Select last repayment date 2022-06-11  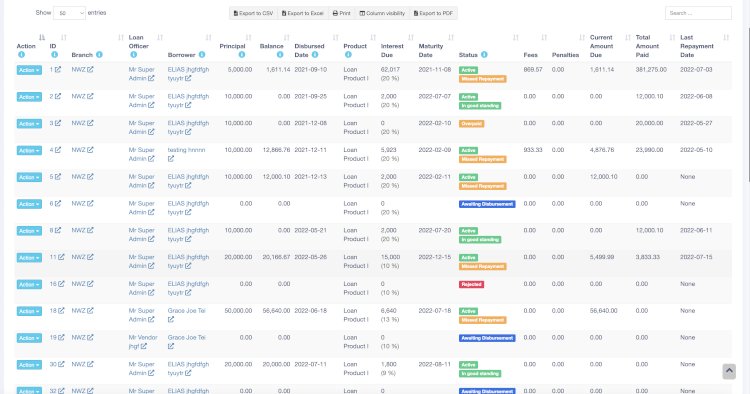click(696, 230)
